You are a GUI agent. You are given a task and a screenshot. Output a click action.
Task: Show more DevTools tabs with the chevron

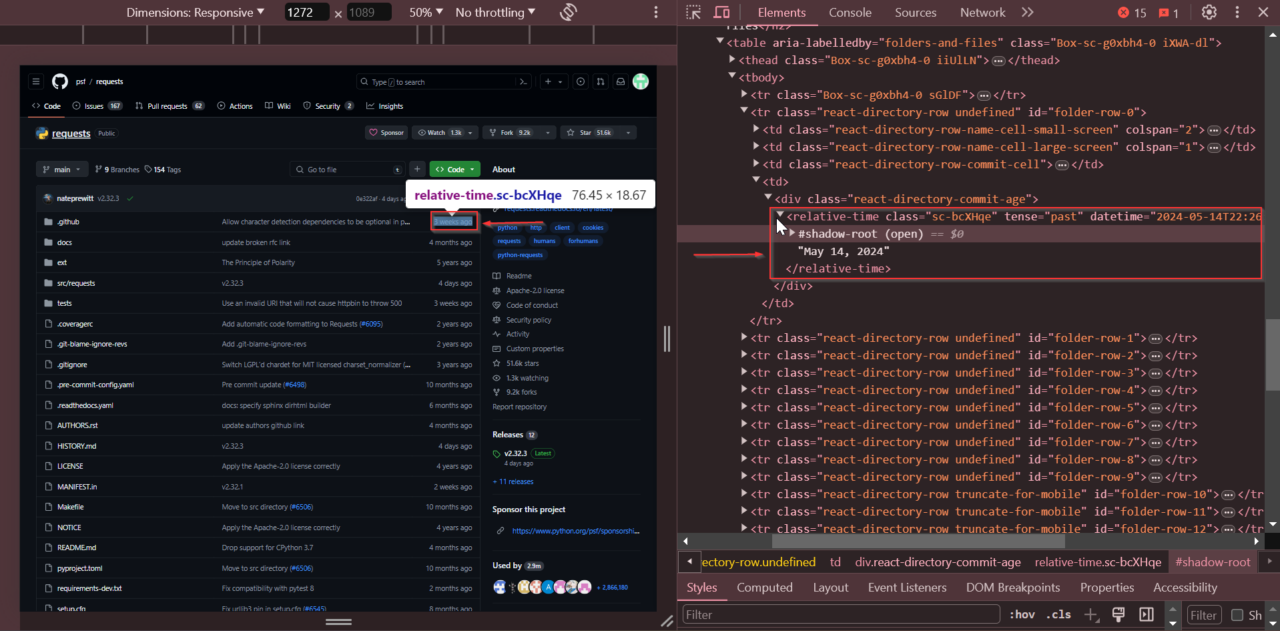1027,12
